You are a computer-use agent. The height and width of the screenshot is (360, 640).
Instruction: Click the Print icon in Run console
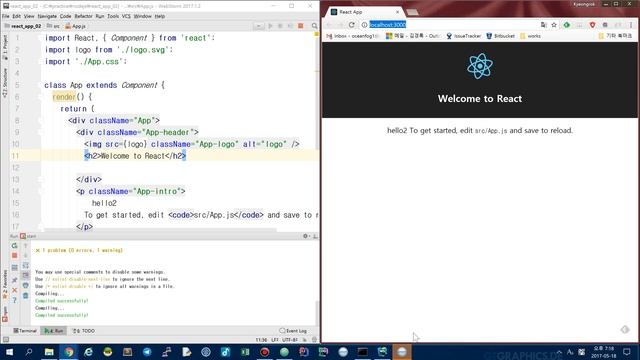[x=25, y=285]
